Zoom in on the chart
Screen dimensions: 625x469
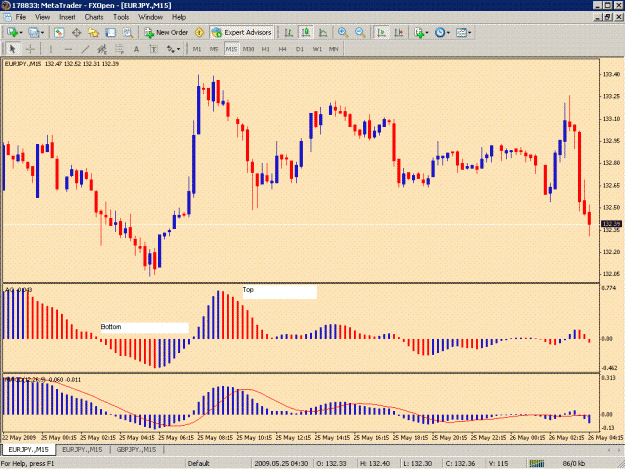point(342,33)
